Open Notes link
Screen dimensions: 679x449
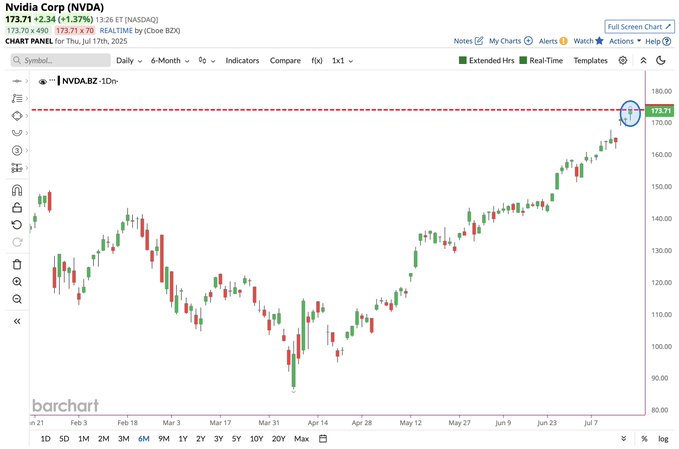(x=468, y=41)
